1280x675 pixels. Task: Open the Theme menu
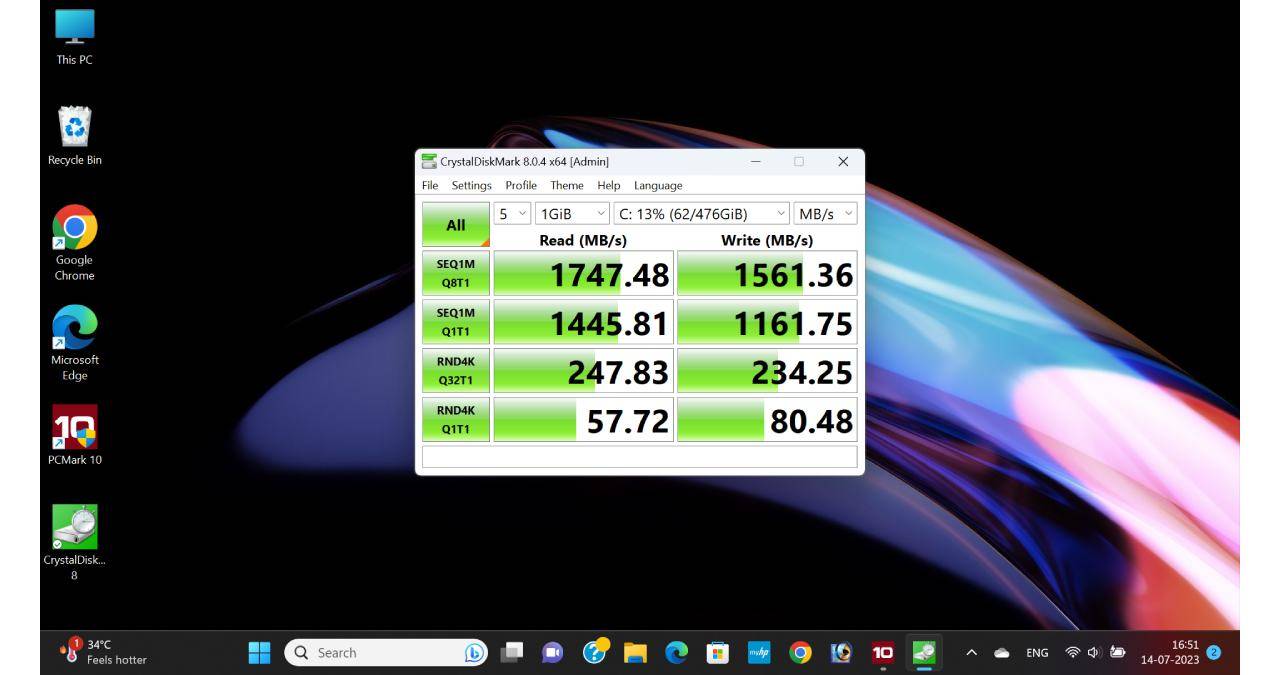(566, 185)
